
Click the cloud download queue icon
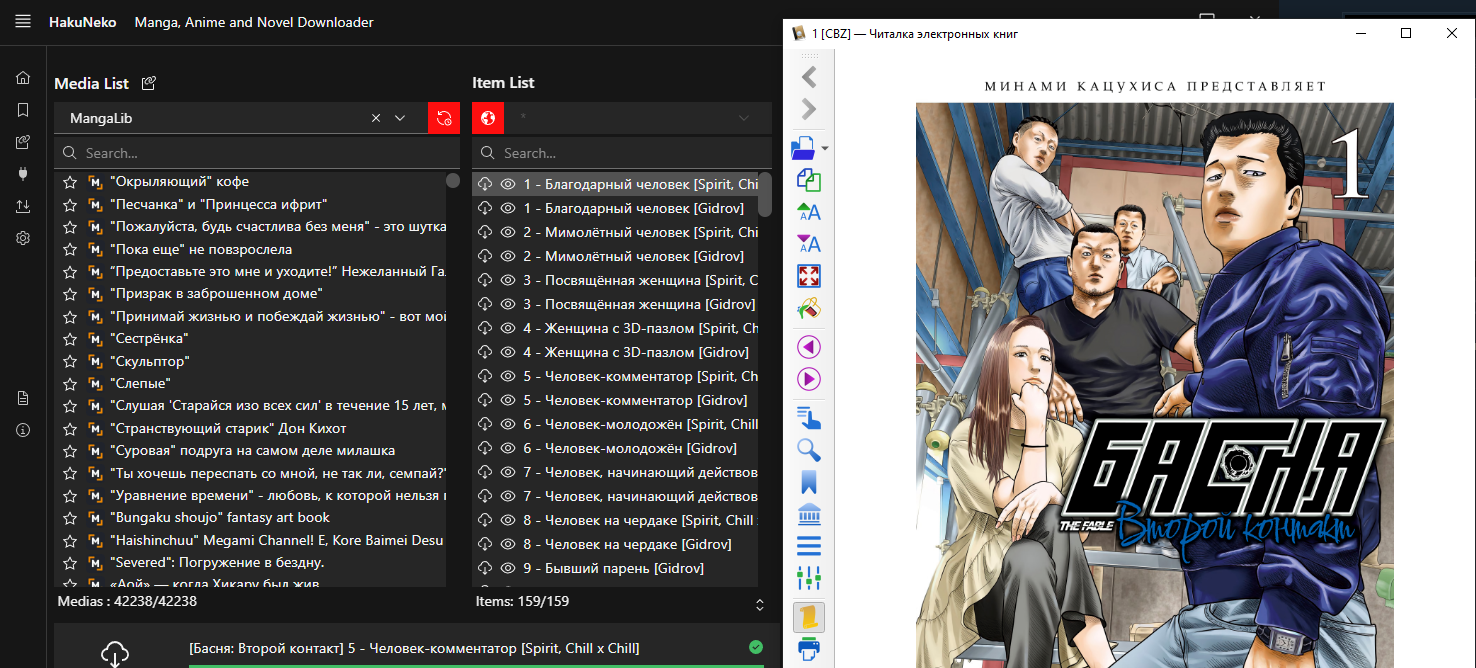click(x=115, y=654)
